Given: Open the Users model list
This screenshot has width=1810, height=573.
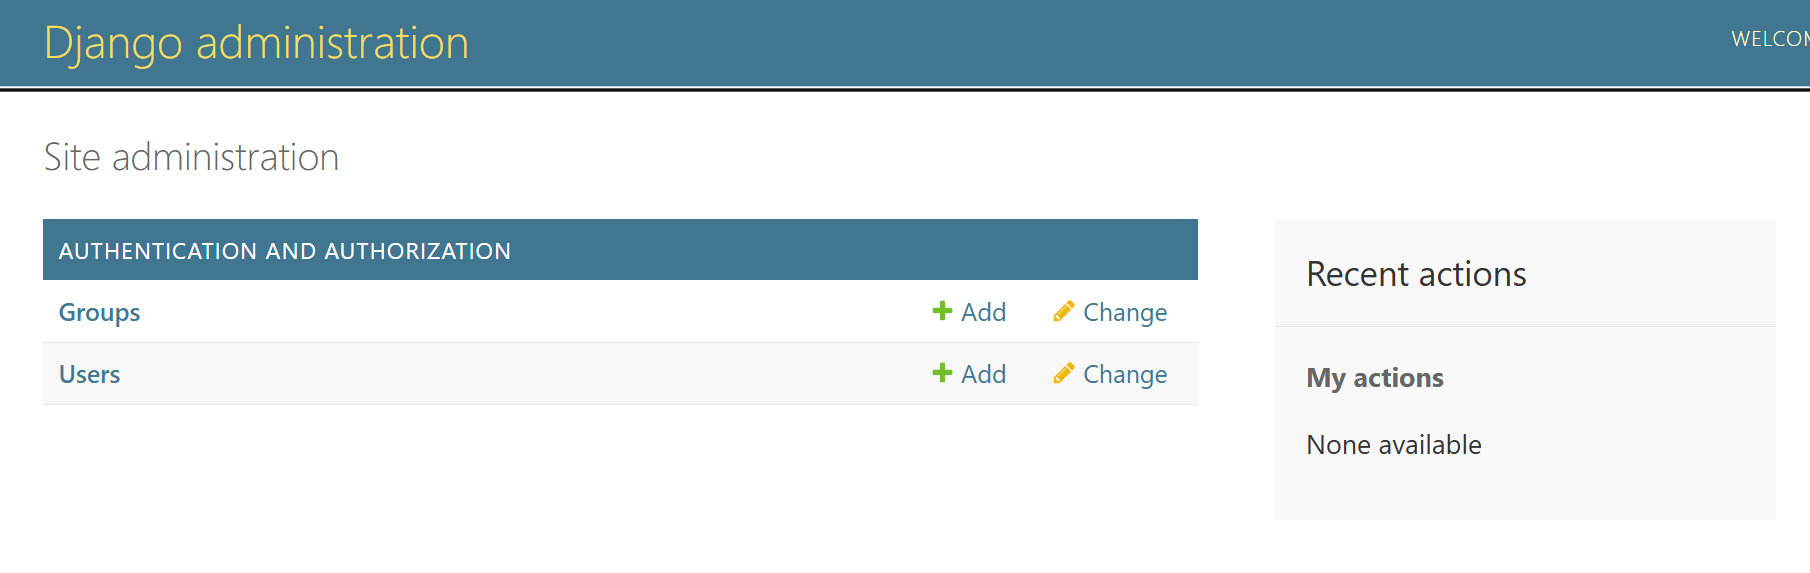Looking at the screenshot, I should (89, 374).
